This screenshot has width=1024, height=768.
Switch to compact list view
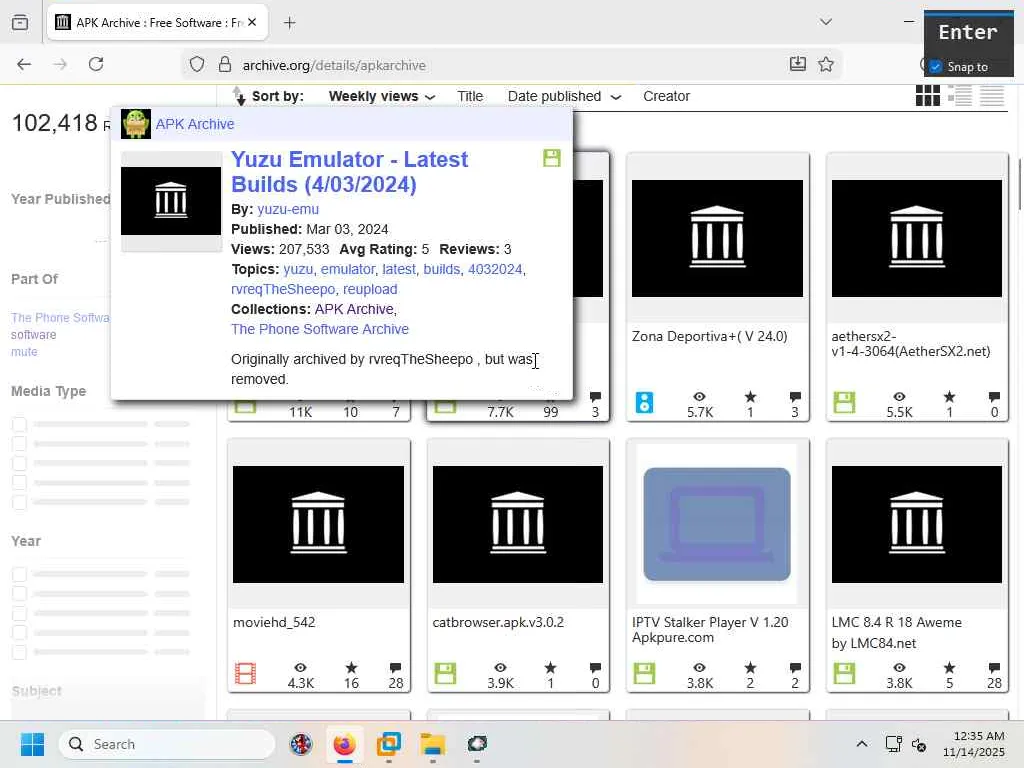point(991,96)
